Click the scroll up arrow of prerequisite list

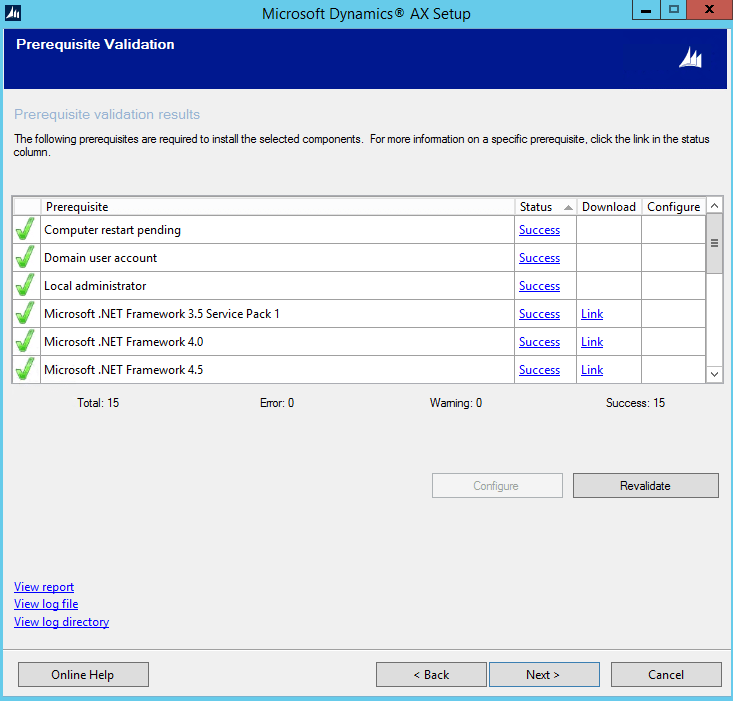click(714, 206)
